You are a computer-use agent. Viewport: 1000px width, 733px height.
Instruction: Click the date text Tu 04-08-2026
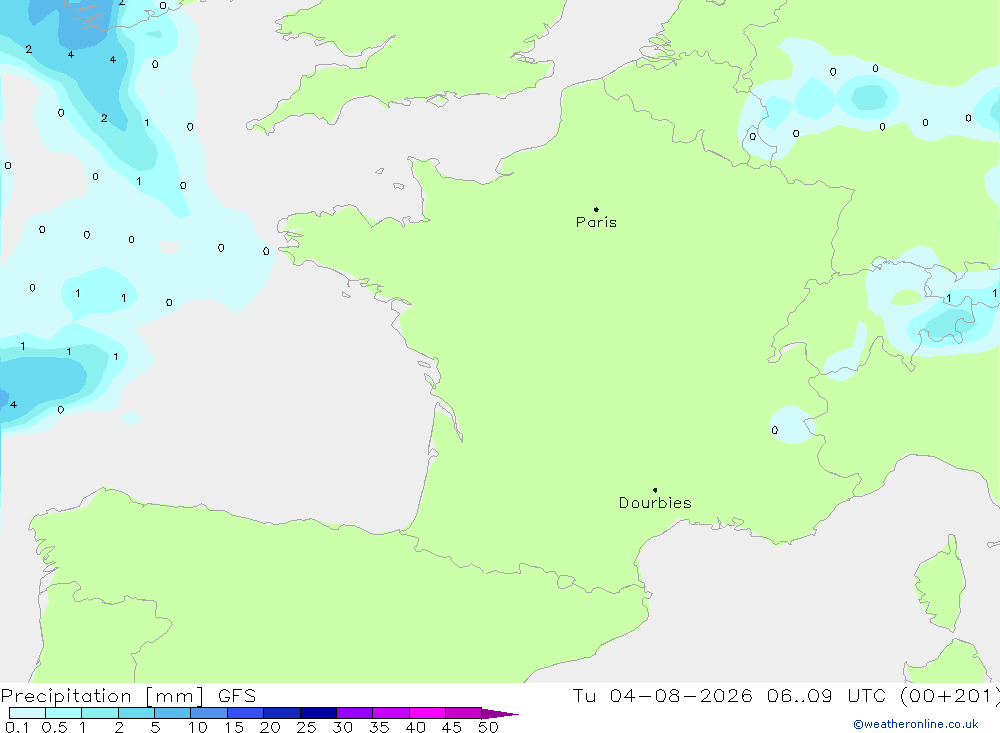[662, 695]
